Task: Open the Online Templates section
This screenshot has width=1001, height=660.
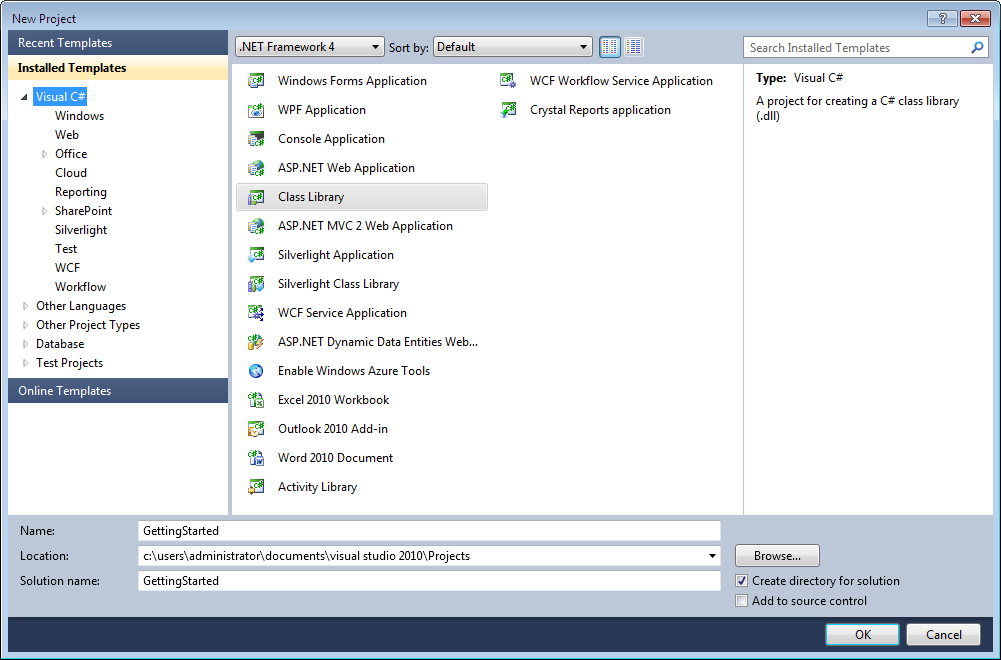Action: tap(118, 391)
